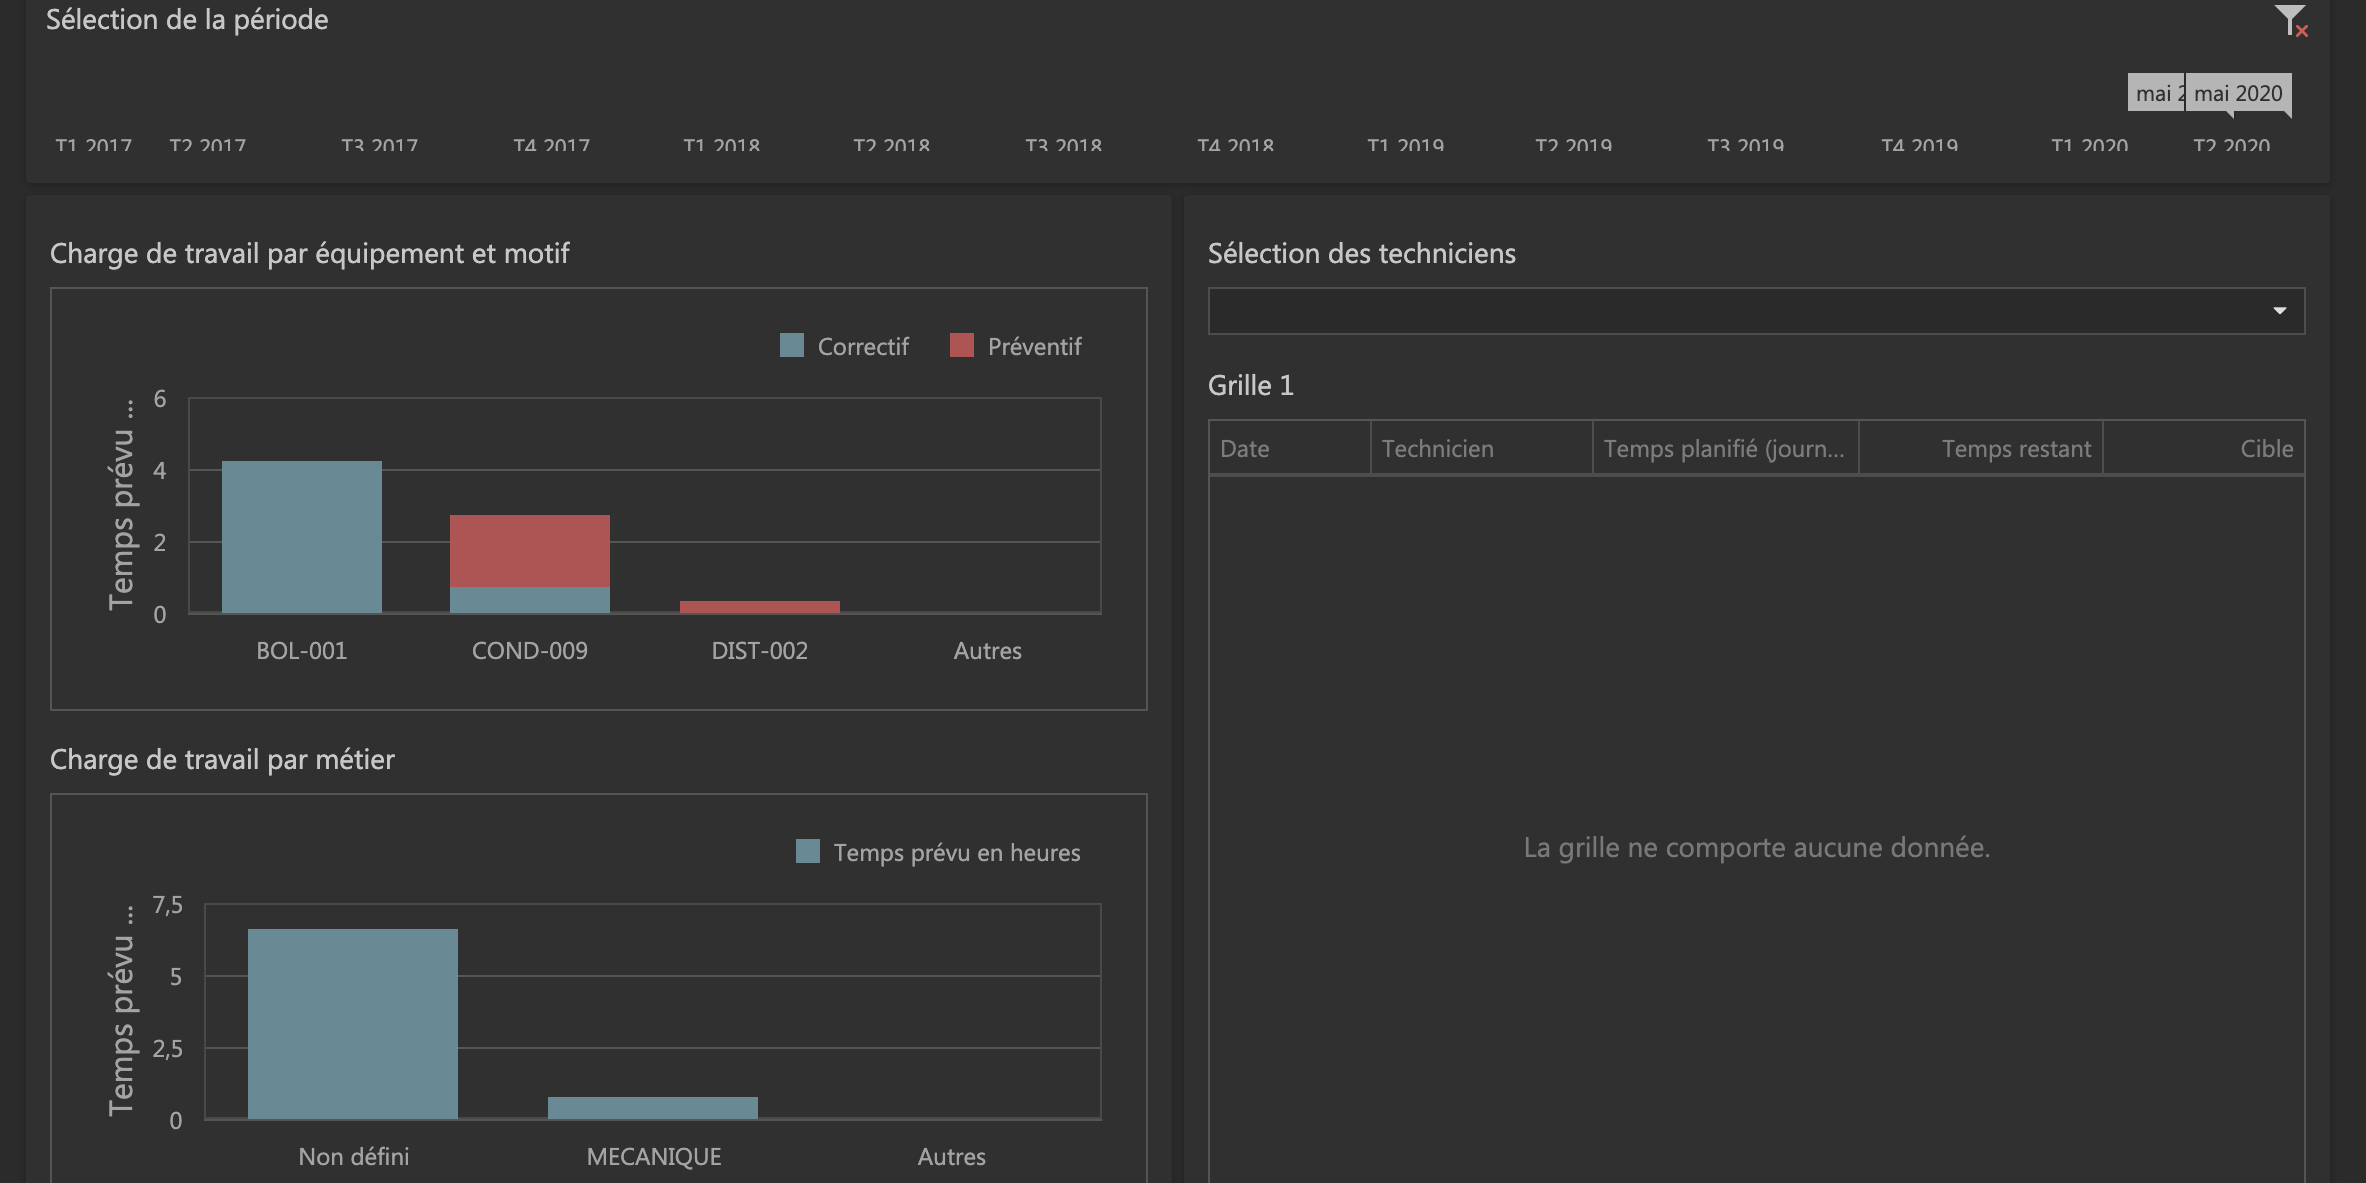The height and width of the screenshot is (1183, 2366).
Task: Click 'Temps prévu en heures' legend label
Action: (957, 853)
